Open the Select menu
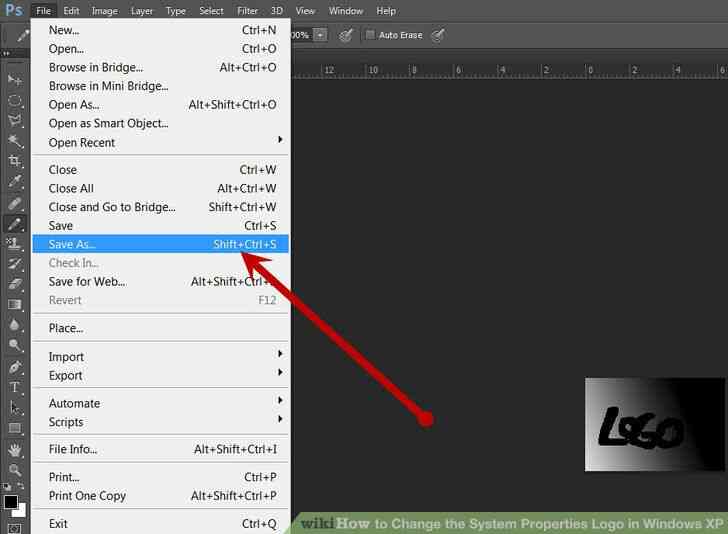Viewport: 728px width, 534px height. click(211, 11)
